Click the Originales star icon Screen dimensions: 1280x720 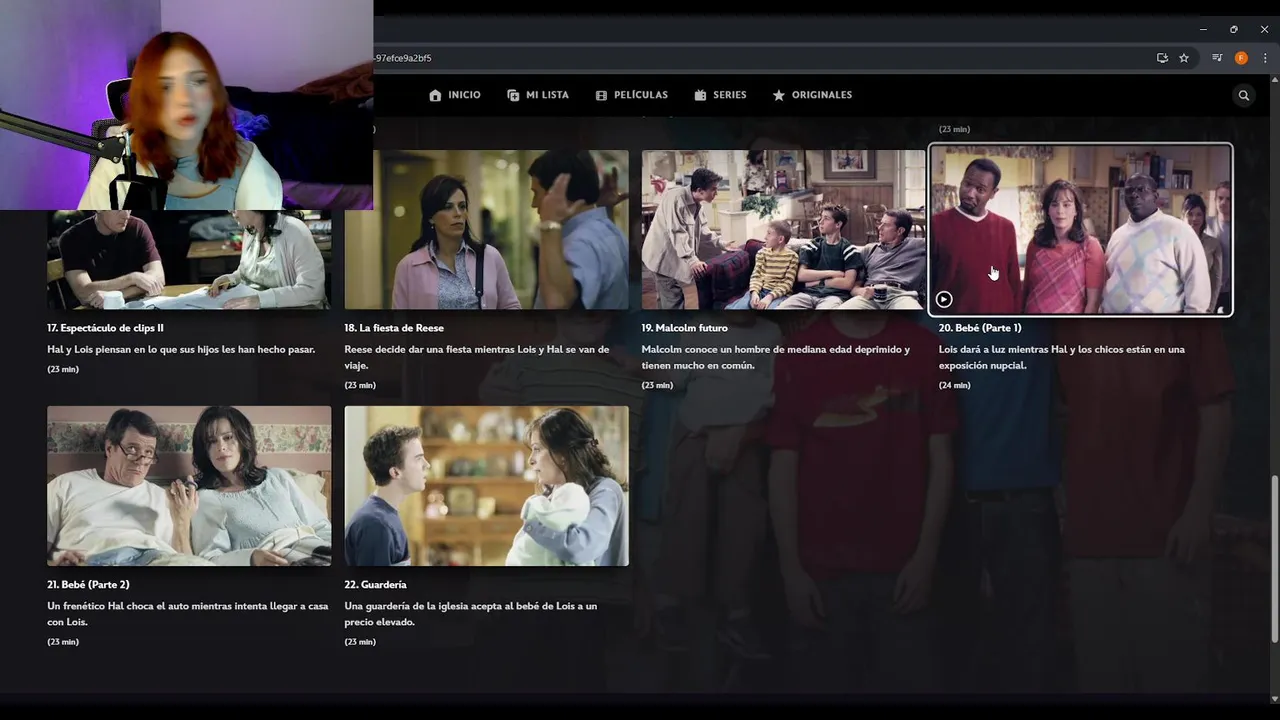pos(779,95)
